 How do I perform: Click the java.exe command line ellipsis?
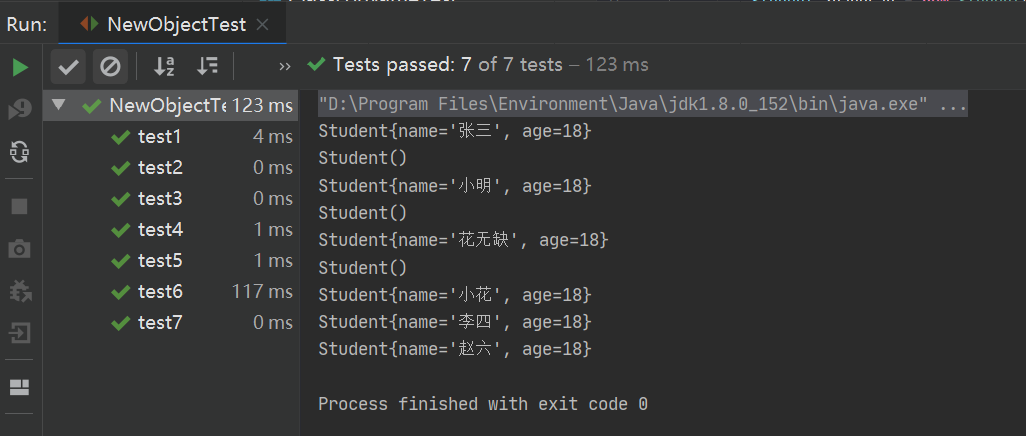pos(953,104)
